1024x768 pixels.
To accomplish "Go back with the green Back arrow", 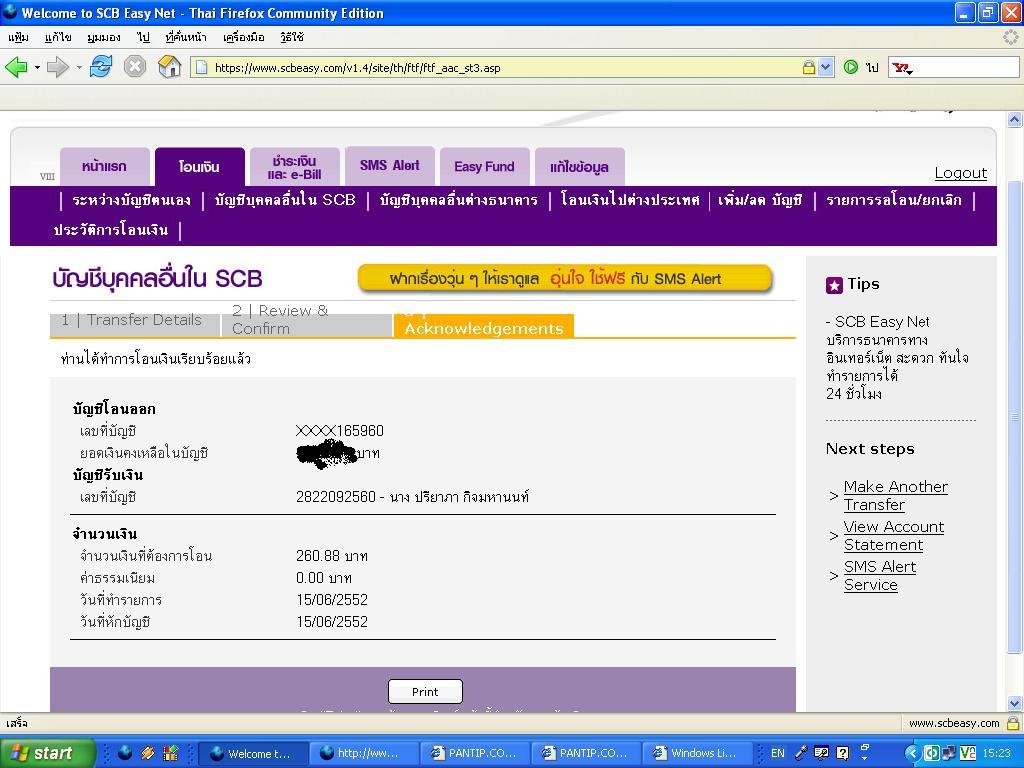I will [x=16, y=67].
